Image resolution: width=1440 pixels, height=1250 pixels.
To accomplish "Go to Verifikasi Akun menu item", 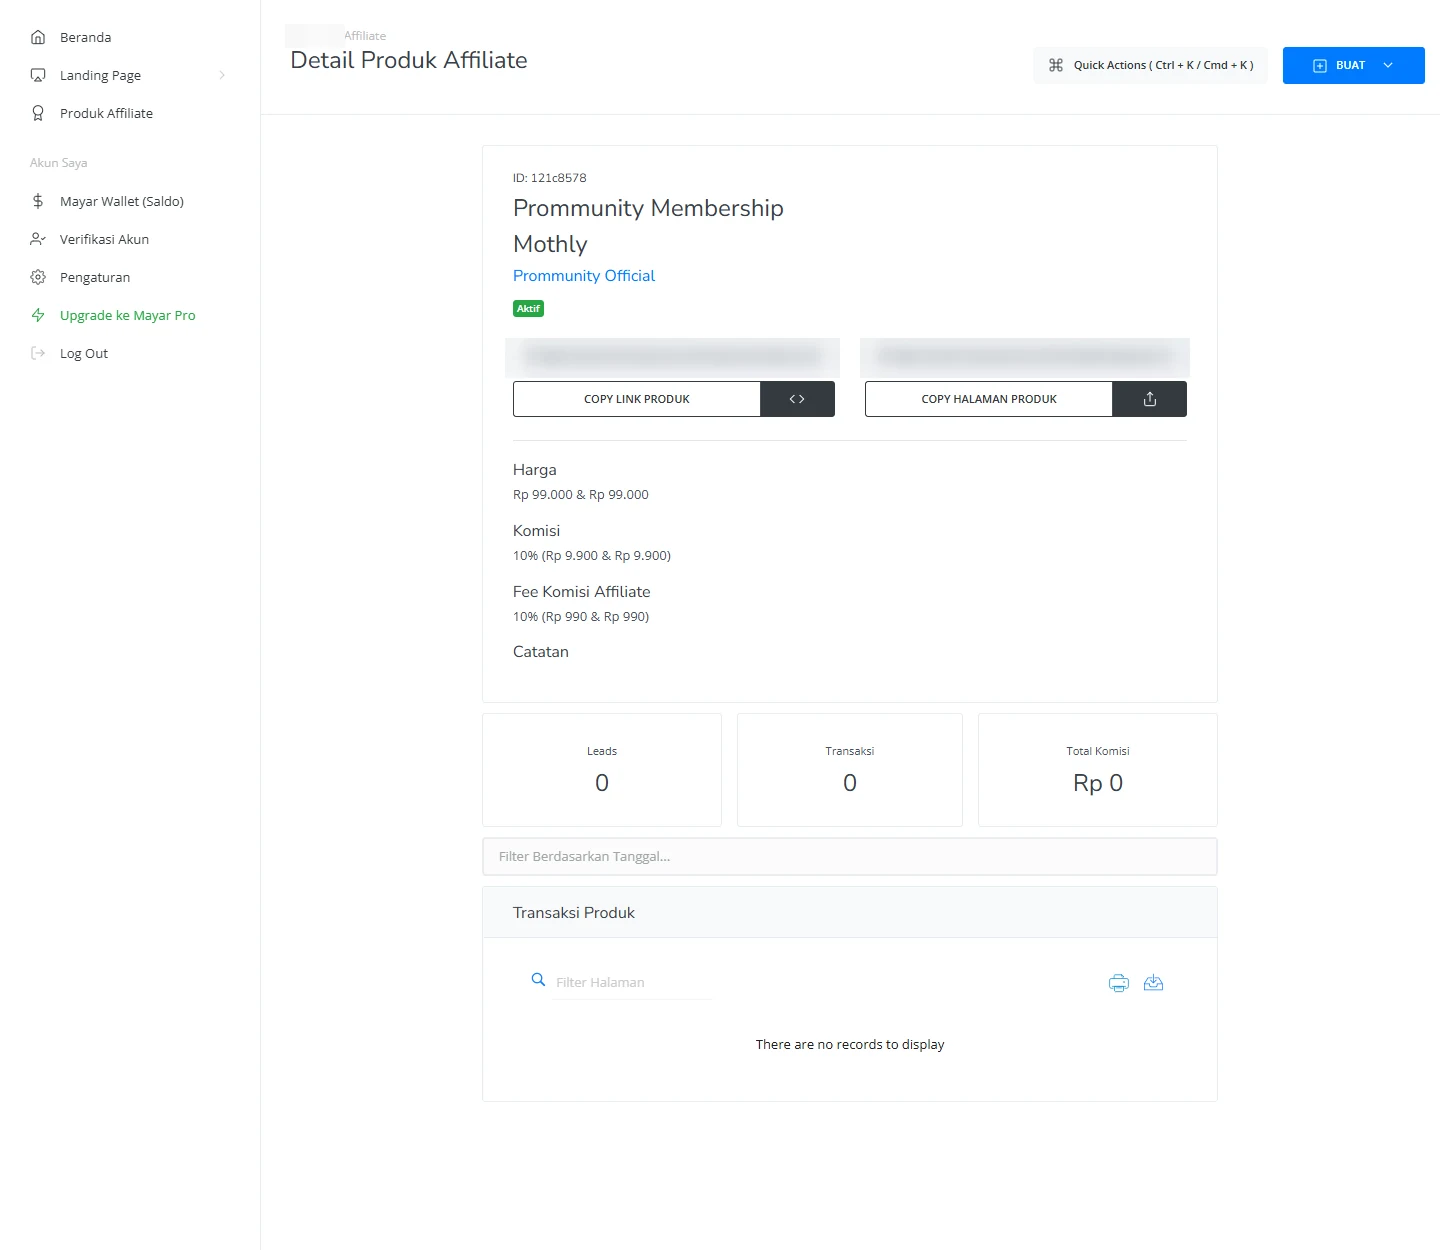I will 104,239.
